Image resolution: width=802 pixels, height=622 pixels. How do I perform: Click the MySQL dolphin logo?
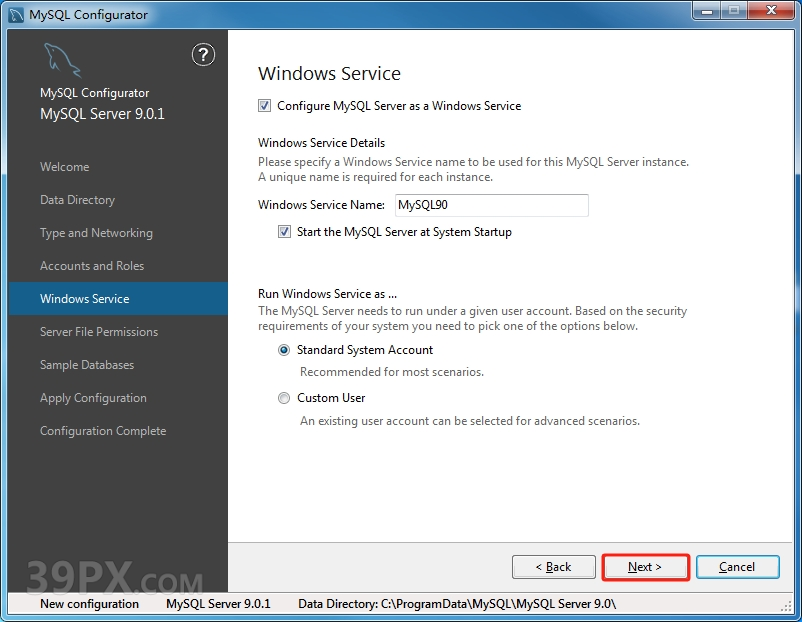(x=61, y=61)
